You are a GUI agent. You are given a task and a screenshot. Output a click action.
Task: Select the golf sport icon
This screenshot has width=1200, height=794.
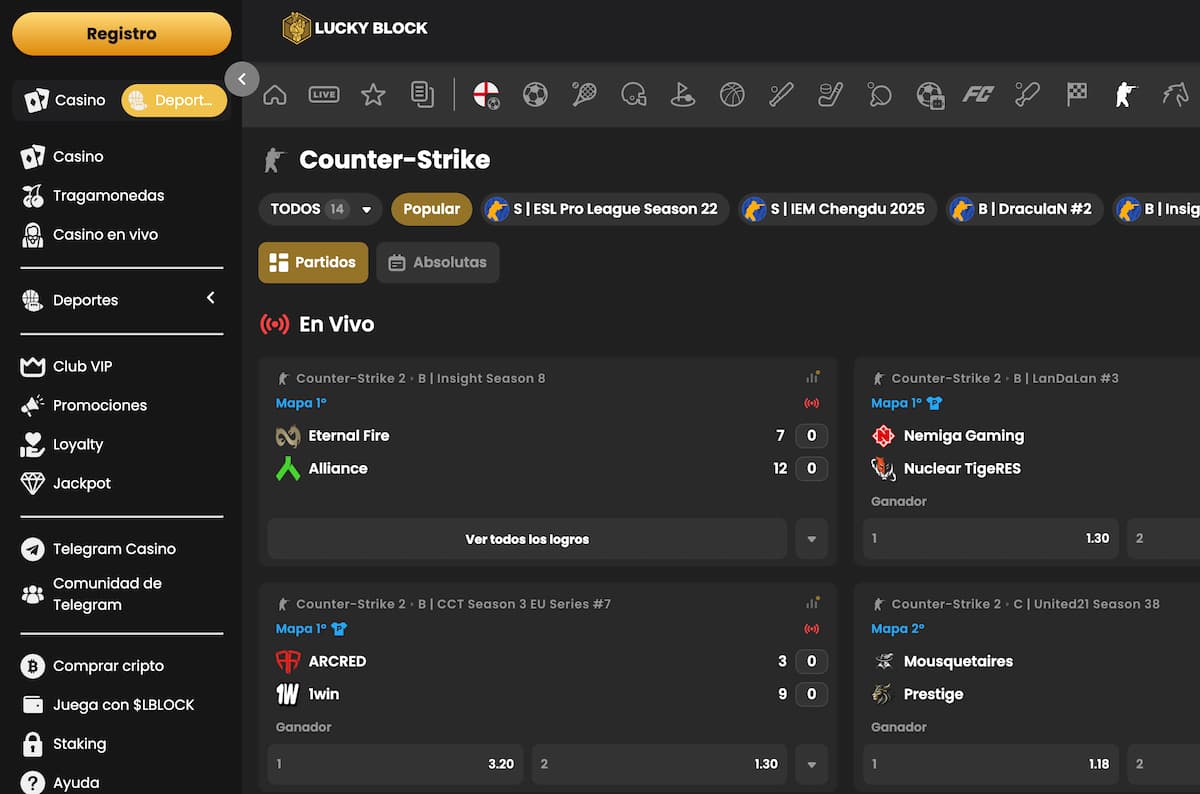683,95
